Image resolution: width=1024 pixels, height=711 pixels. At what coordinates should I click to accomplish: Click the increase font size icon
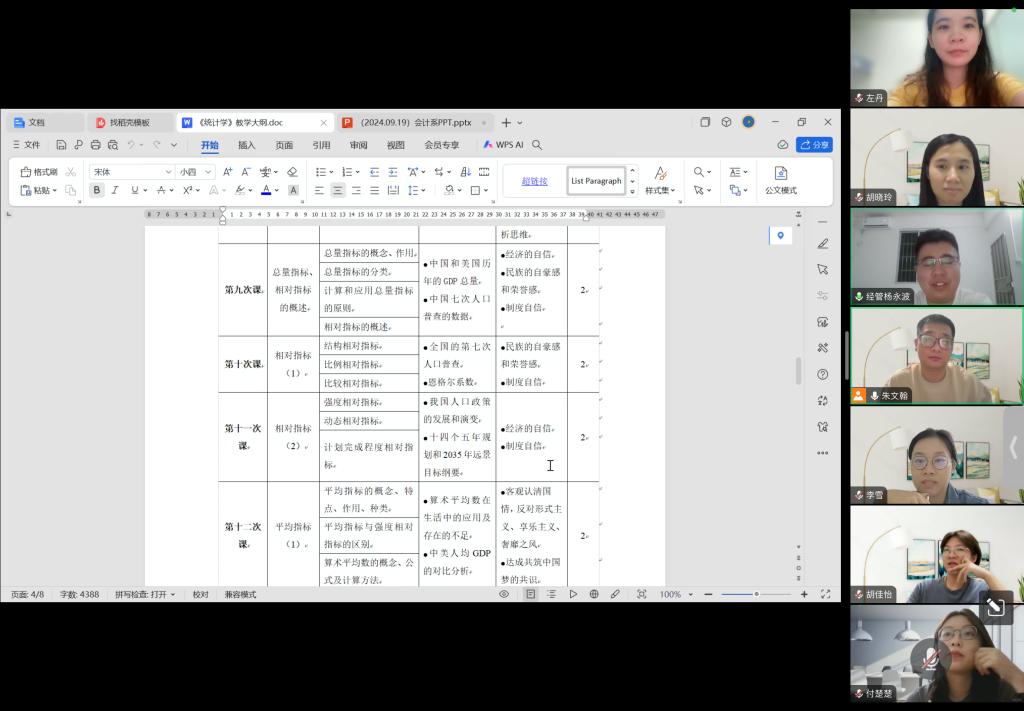point(228,172)
